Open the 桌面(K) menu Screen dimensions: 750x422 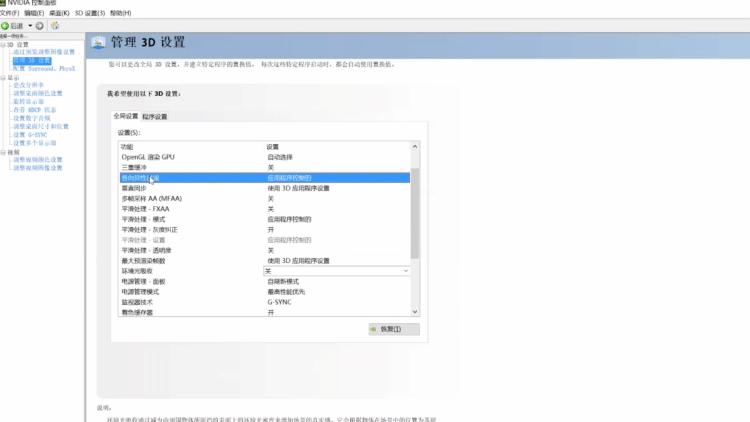(59, 13)
